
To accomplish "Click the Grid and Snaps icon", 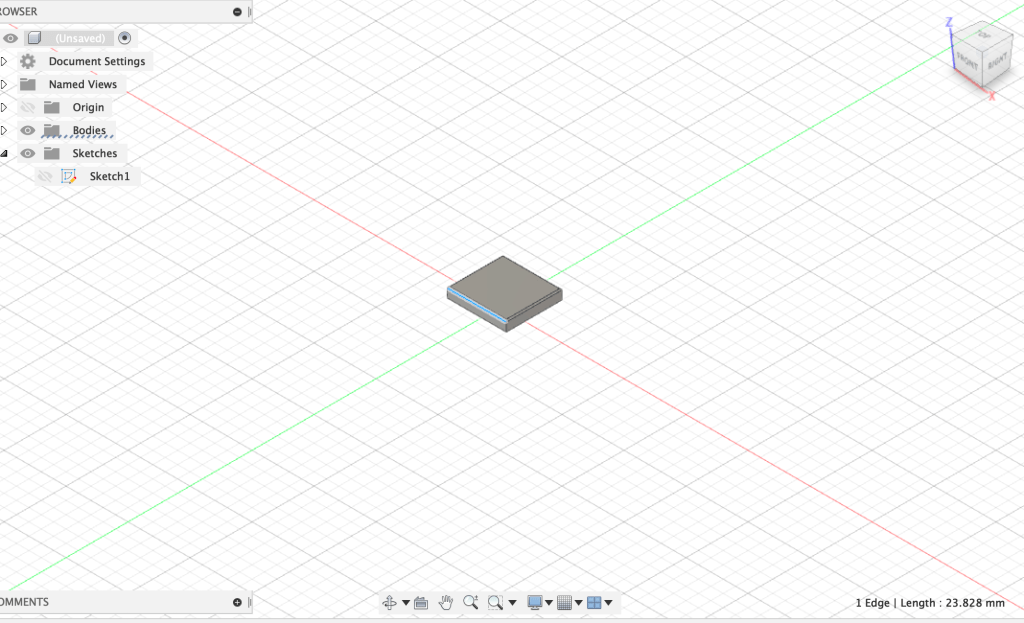I will [564, 602].
